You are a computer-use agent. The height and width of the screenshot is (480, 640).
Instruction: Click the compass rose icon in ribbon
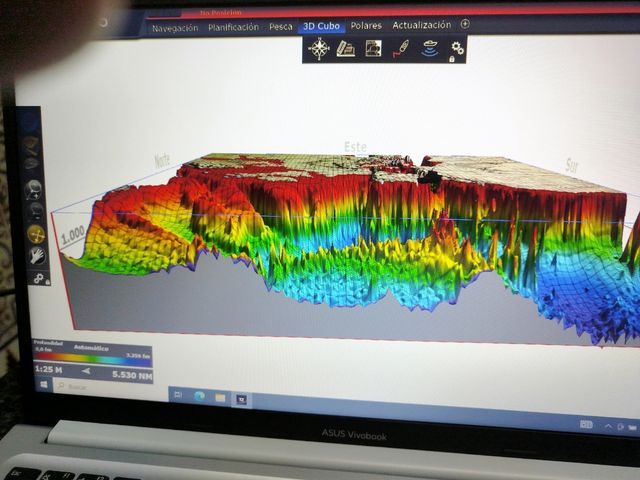[319, 49]
